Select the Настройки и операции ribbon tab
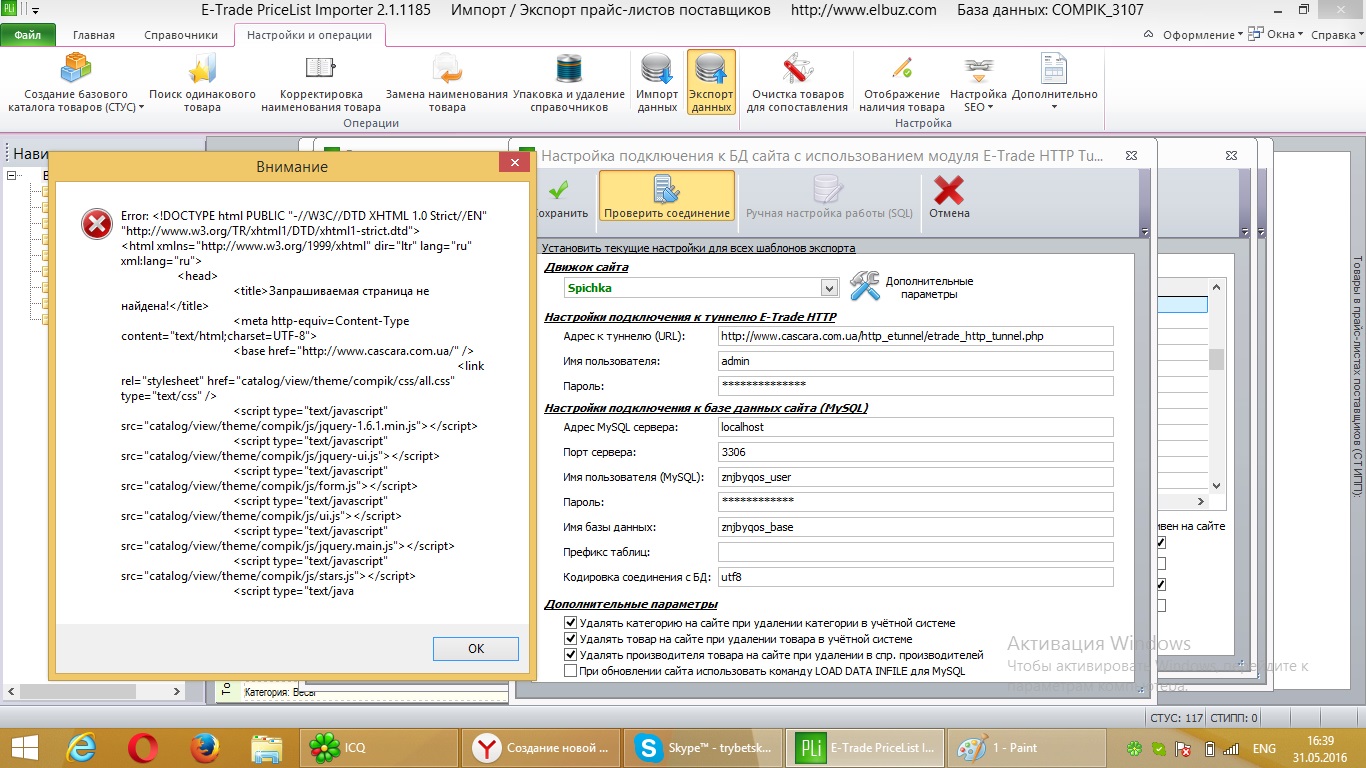 pyautogui.click(x=309, y=35)
